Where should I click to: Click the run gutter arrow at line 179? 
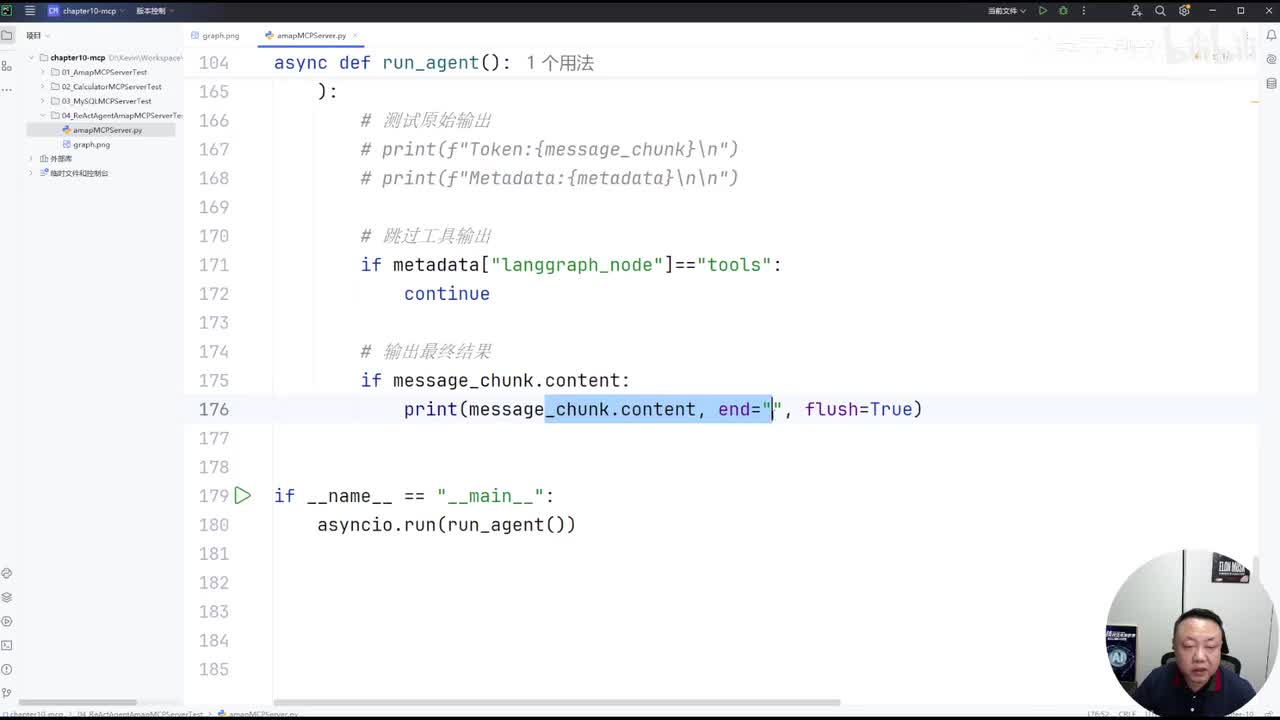(x=243, y=496)
